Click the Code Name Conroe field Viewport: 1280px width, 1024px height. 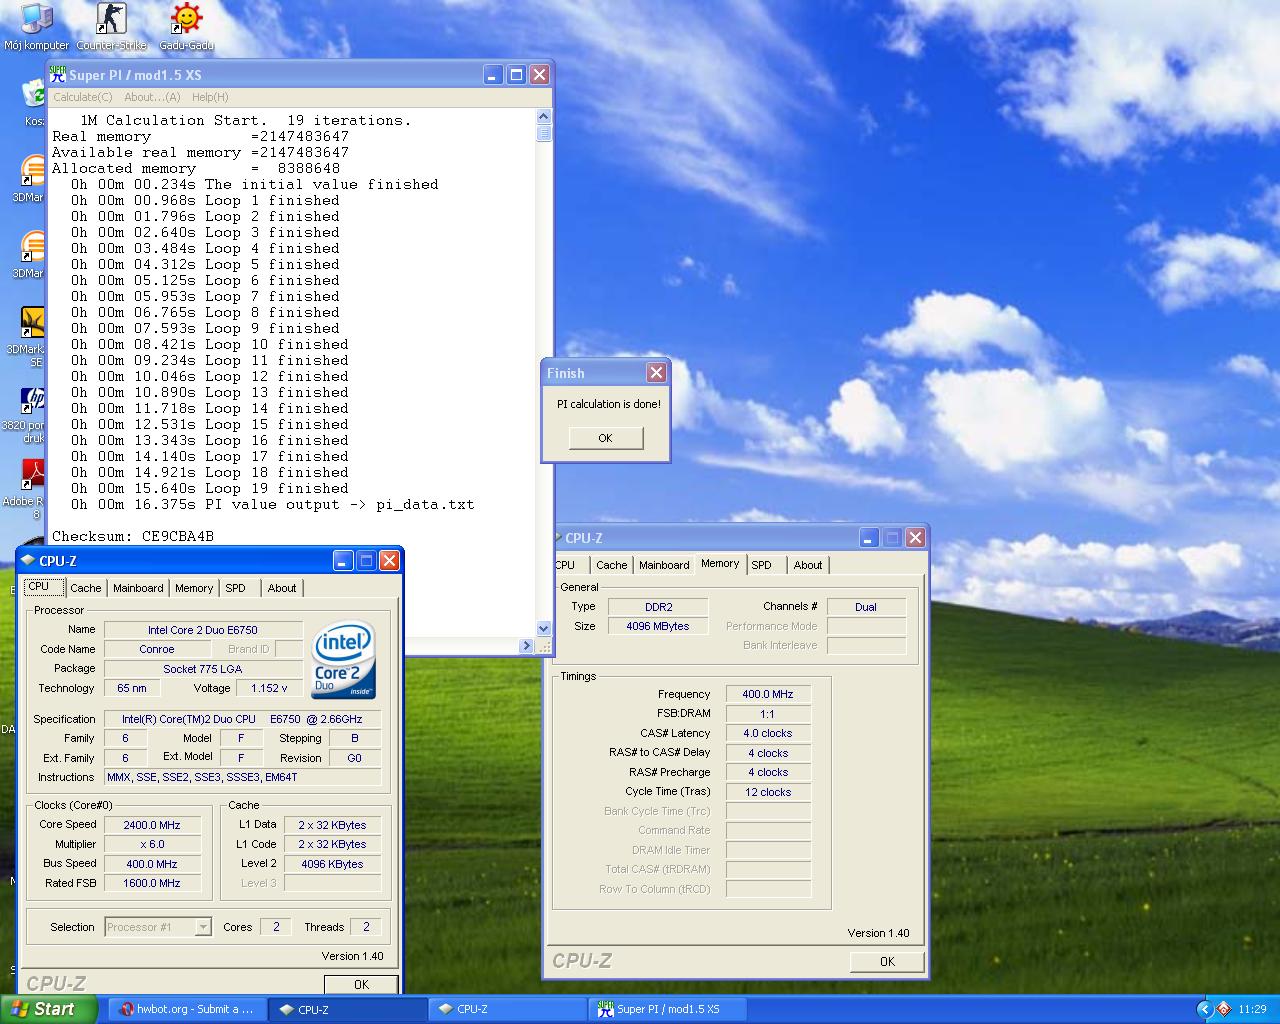(x=157, y=649)
